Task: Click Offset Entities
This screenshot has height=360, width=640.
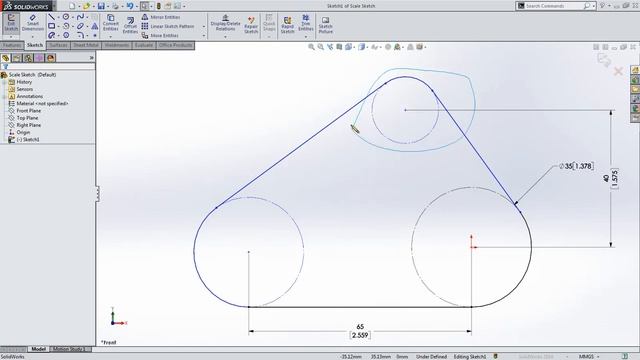Action: pyautogui.click(x=130, y=25)
